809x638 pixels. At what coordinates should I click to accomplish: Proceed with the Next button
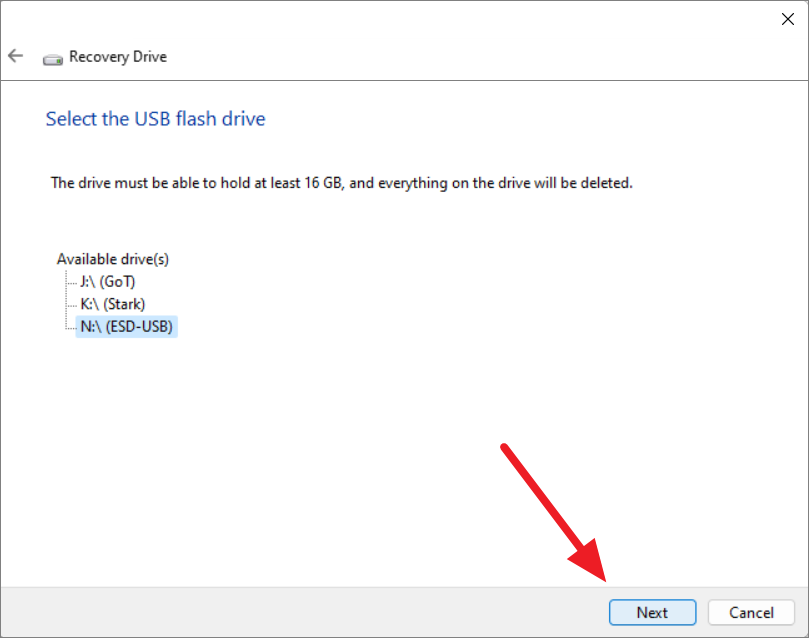pos(652,612)
